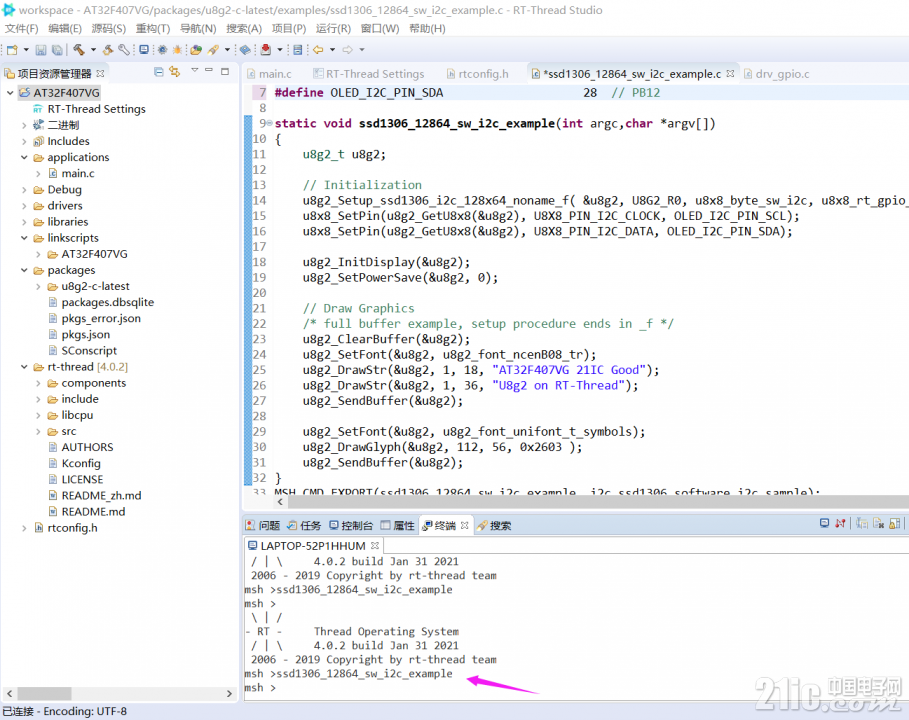
Task: Click the Build hammer icon
Action: click(79, 50)
